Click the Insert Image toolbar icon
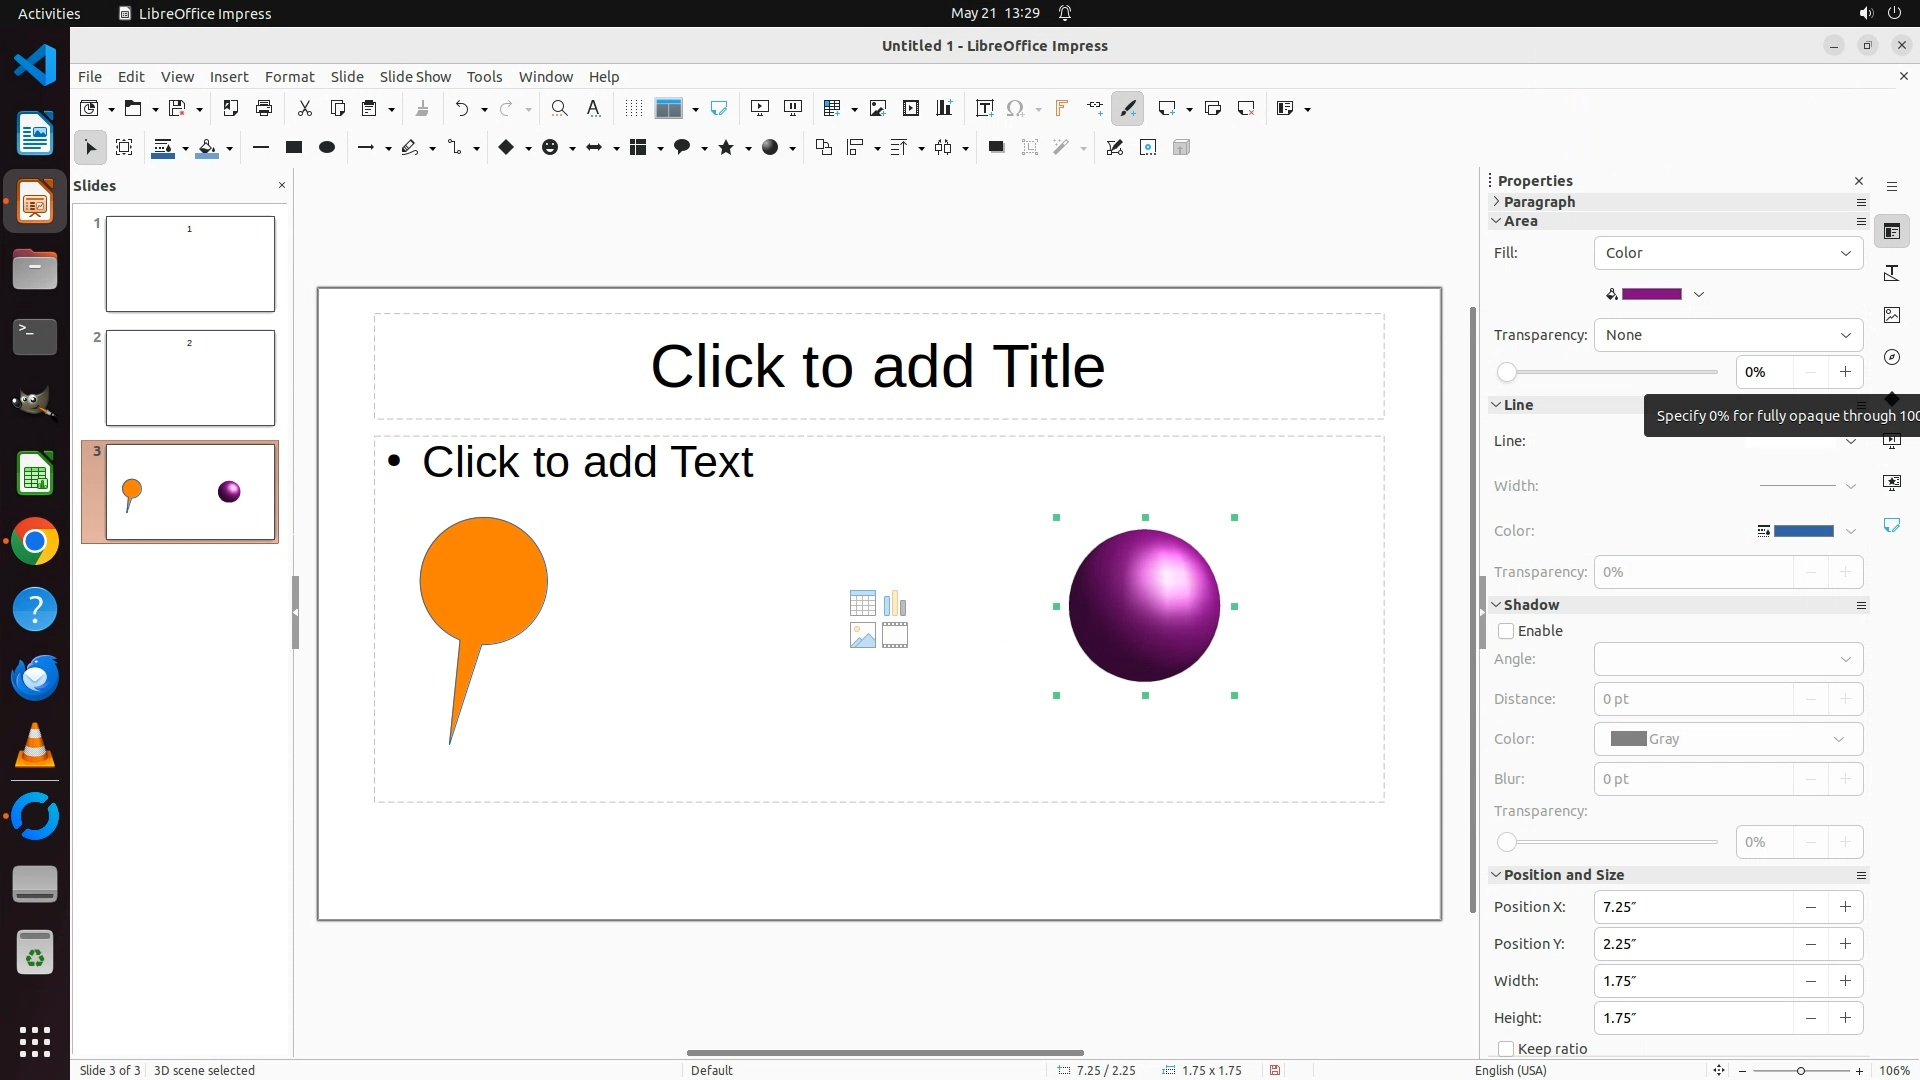Viewport: 1920px width, 1080px height. (x=877, y=108)
